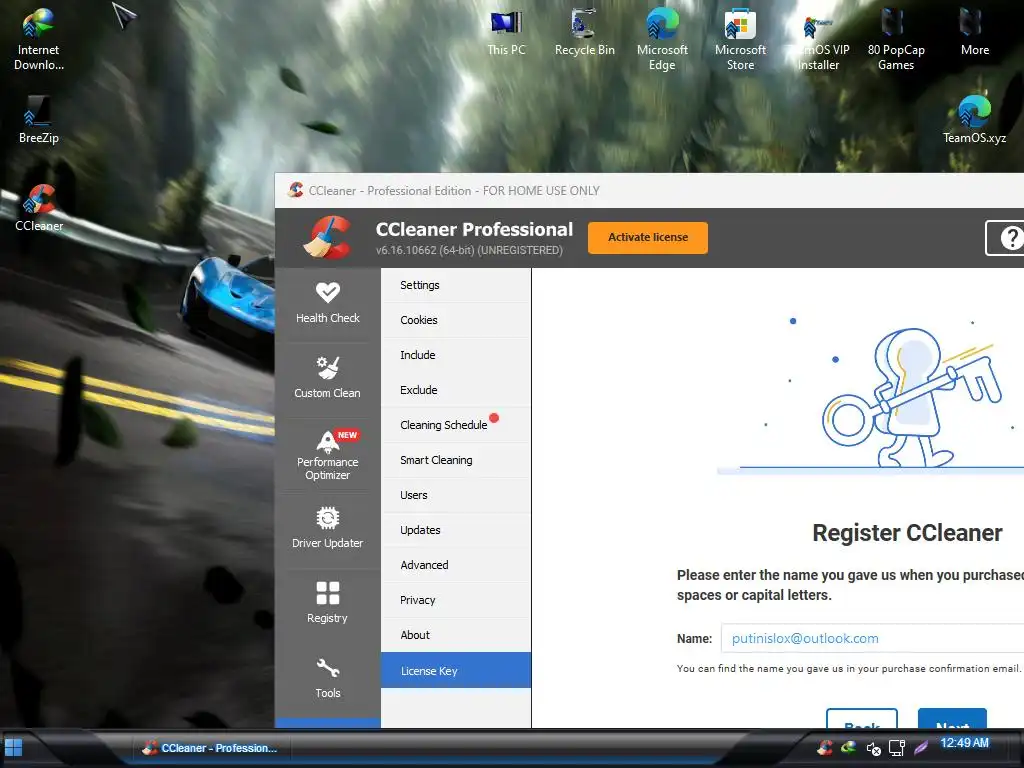Click CCleaner tray icon in system tray
This screenshot has width=1024, height=768.
click(825, 748)
